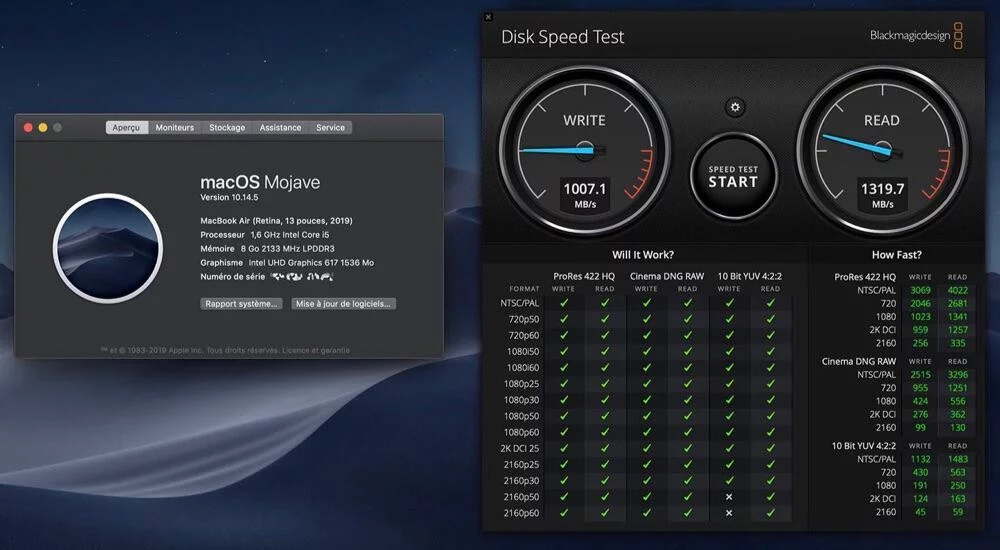Click 1080i60 10 Bit YUV write checkmark

729,368
